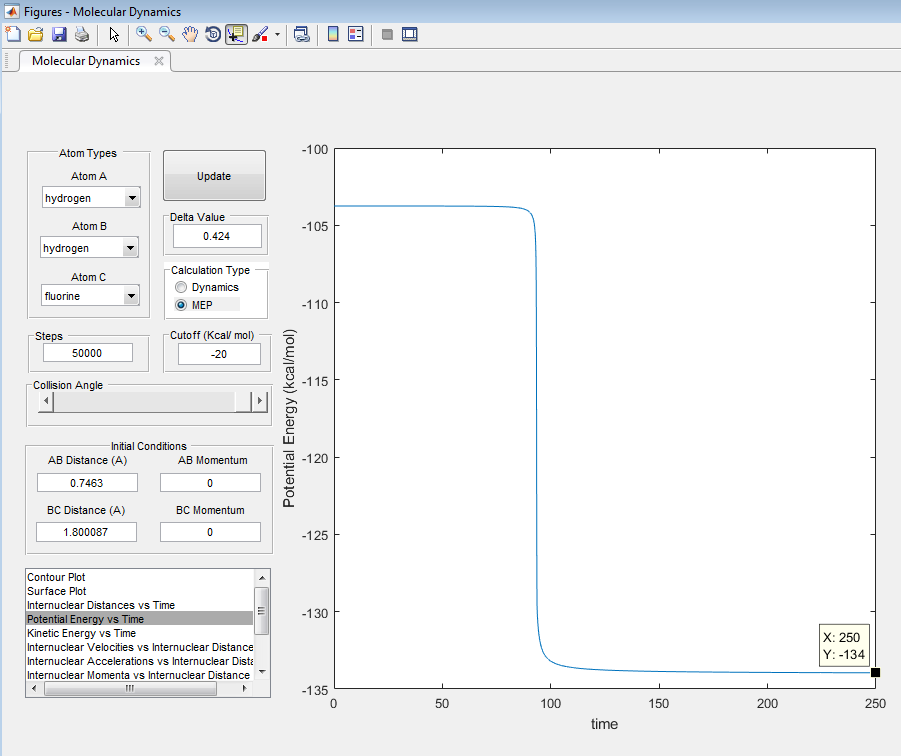
Task: Click the Save Figure floppy disk icon
Action: 59,34
